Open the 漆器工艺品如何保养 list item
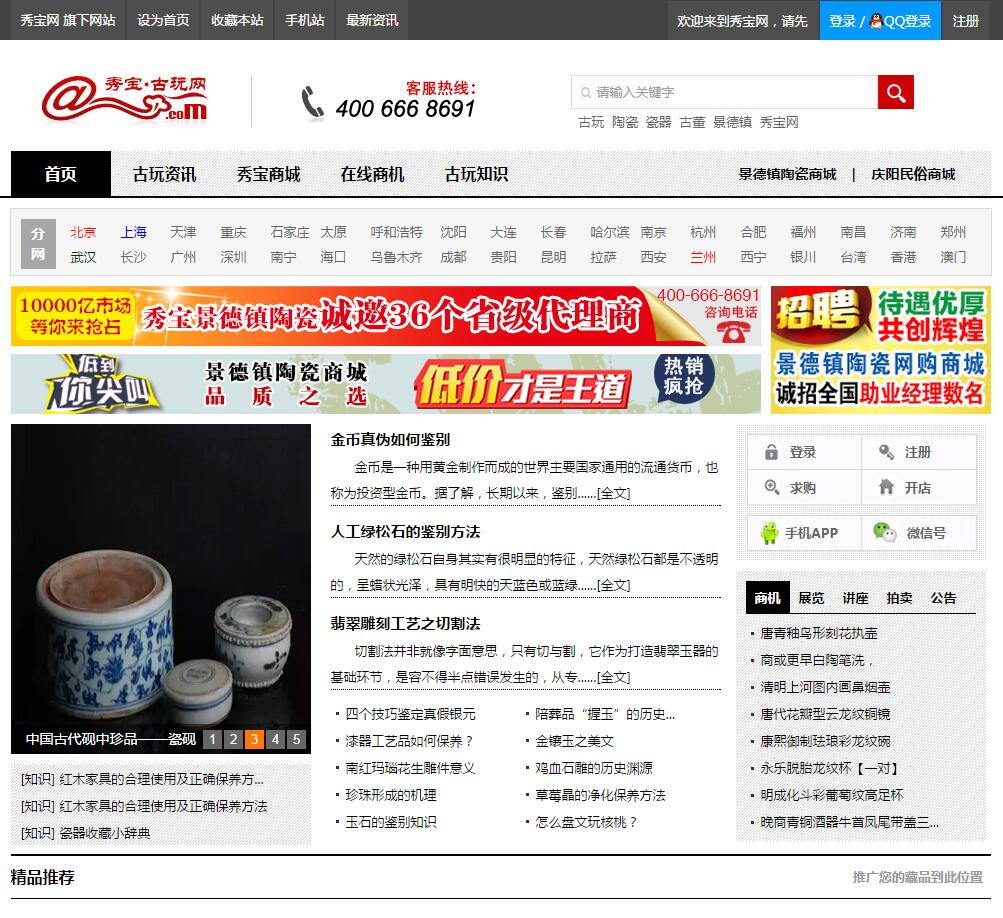Viewport: 1003px width, 918px height. pos(409,741)
